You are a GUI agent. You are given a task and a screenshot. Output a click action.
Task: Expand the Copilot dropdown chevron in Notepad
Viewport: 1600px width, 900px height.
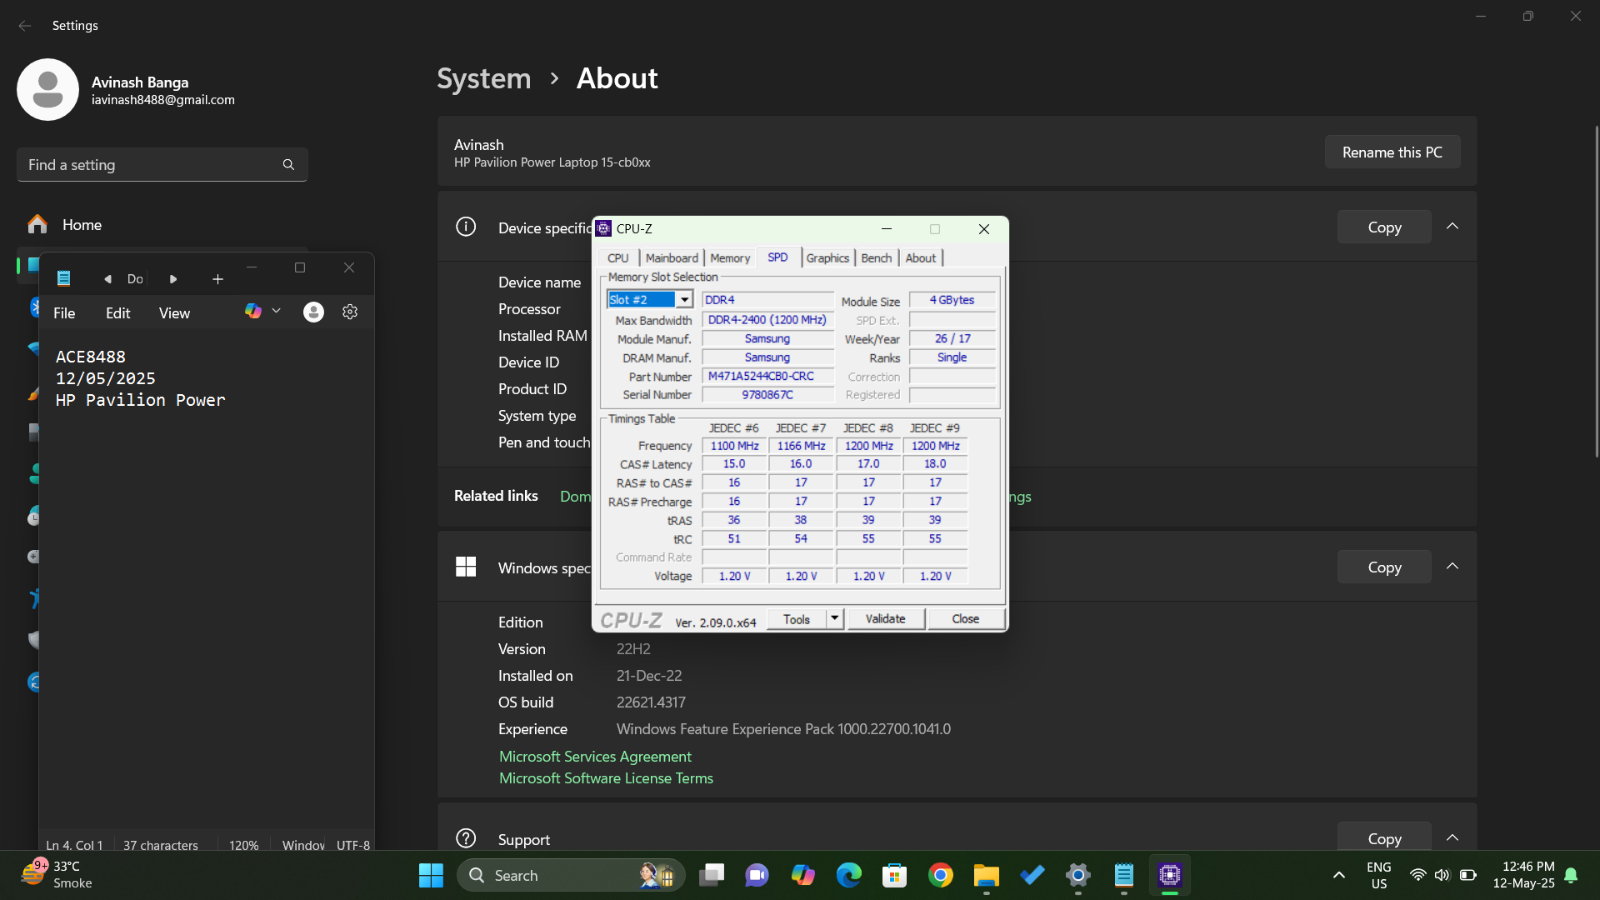pyautogui.click(x=276, y=311)
